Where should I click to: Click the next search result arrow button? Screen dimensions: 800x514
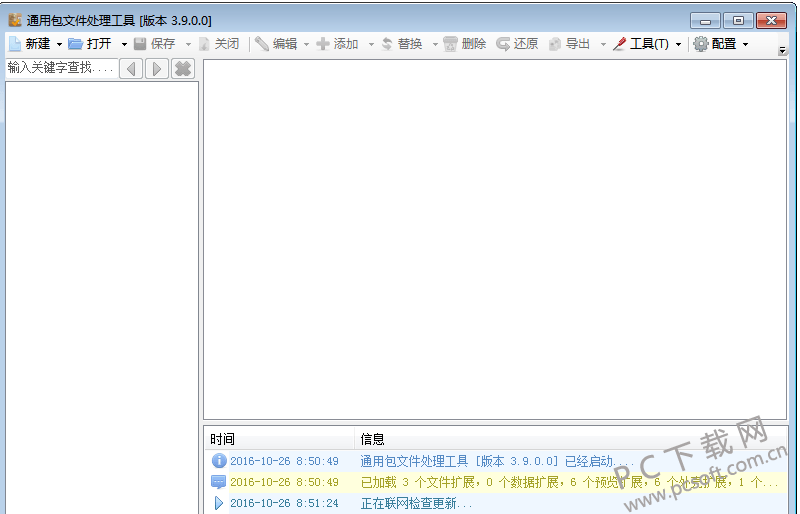[157, 68]
